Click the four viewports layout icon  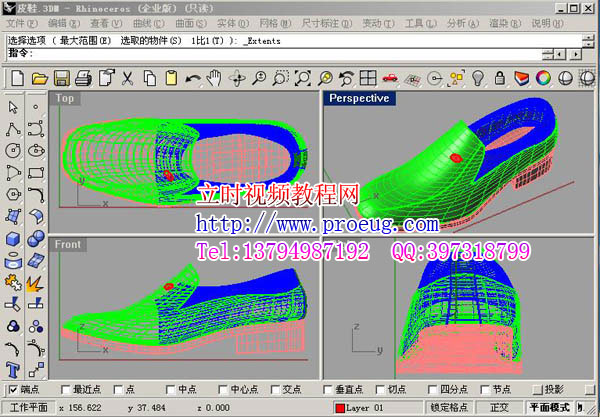[x=368, y=78]
